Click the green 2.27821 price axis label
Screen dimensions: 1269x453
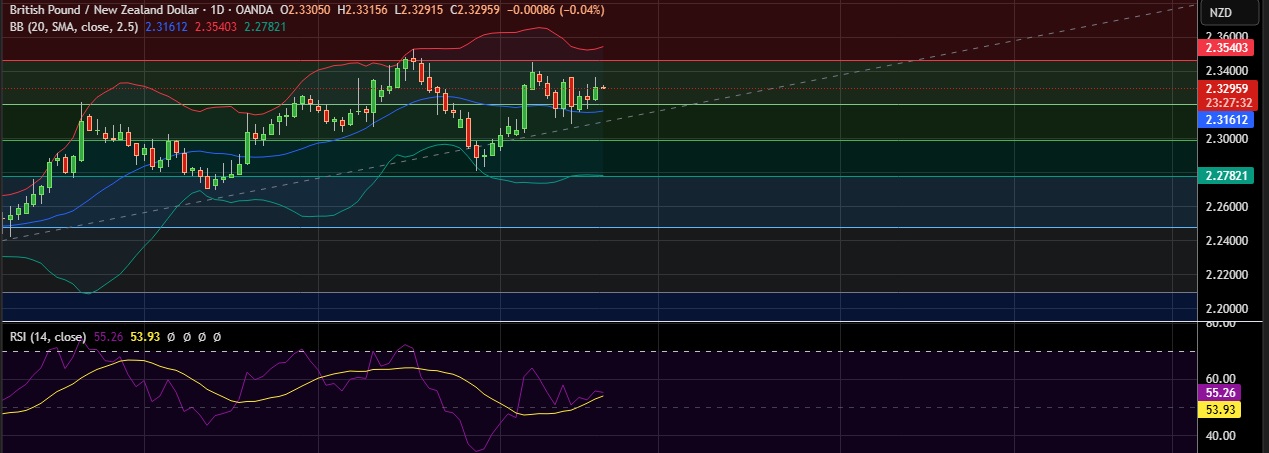point(1228,176)
